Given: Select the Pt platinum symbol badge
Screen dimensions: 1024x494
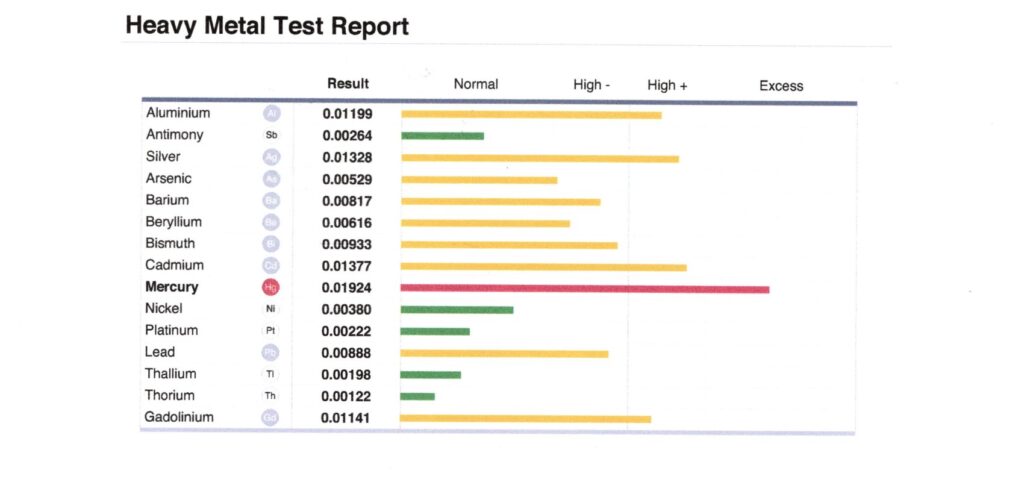Looking at the screenshot, I should (271, 330).
